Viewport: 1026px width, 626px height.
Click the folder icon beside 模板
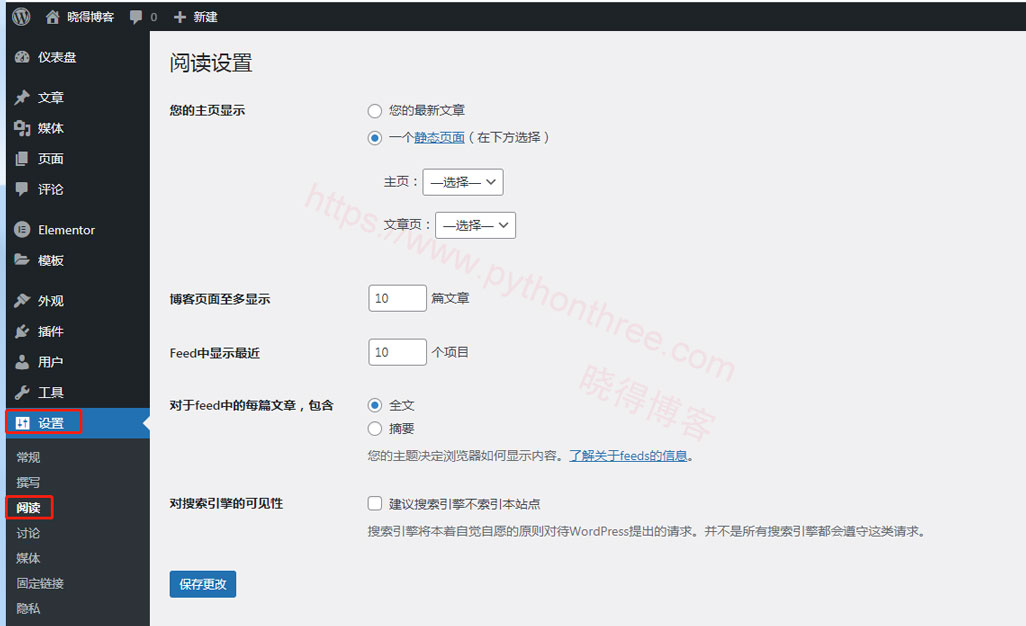[22, 260]
